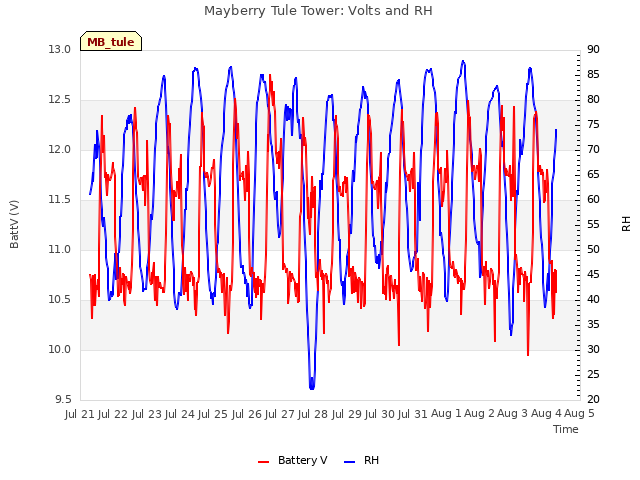
Task: Click the 'Aug 3' date tick label
Action: pyautogui.click(x=513, y=413)
